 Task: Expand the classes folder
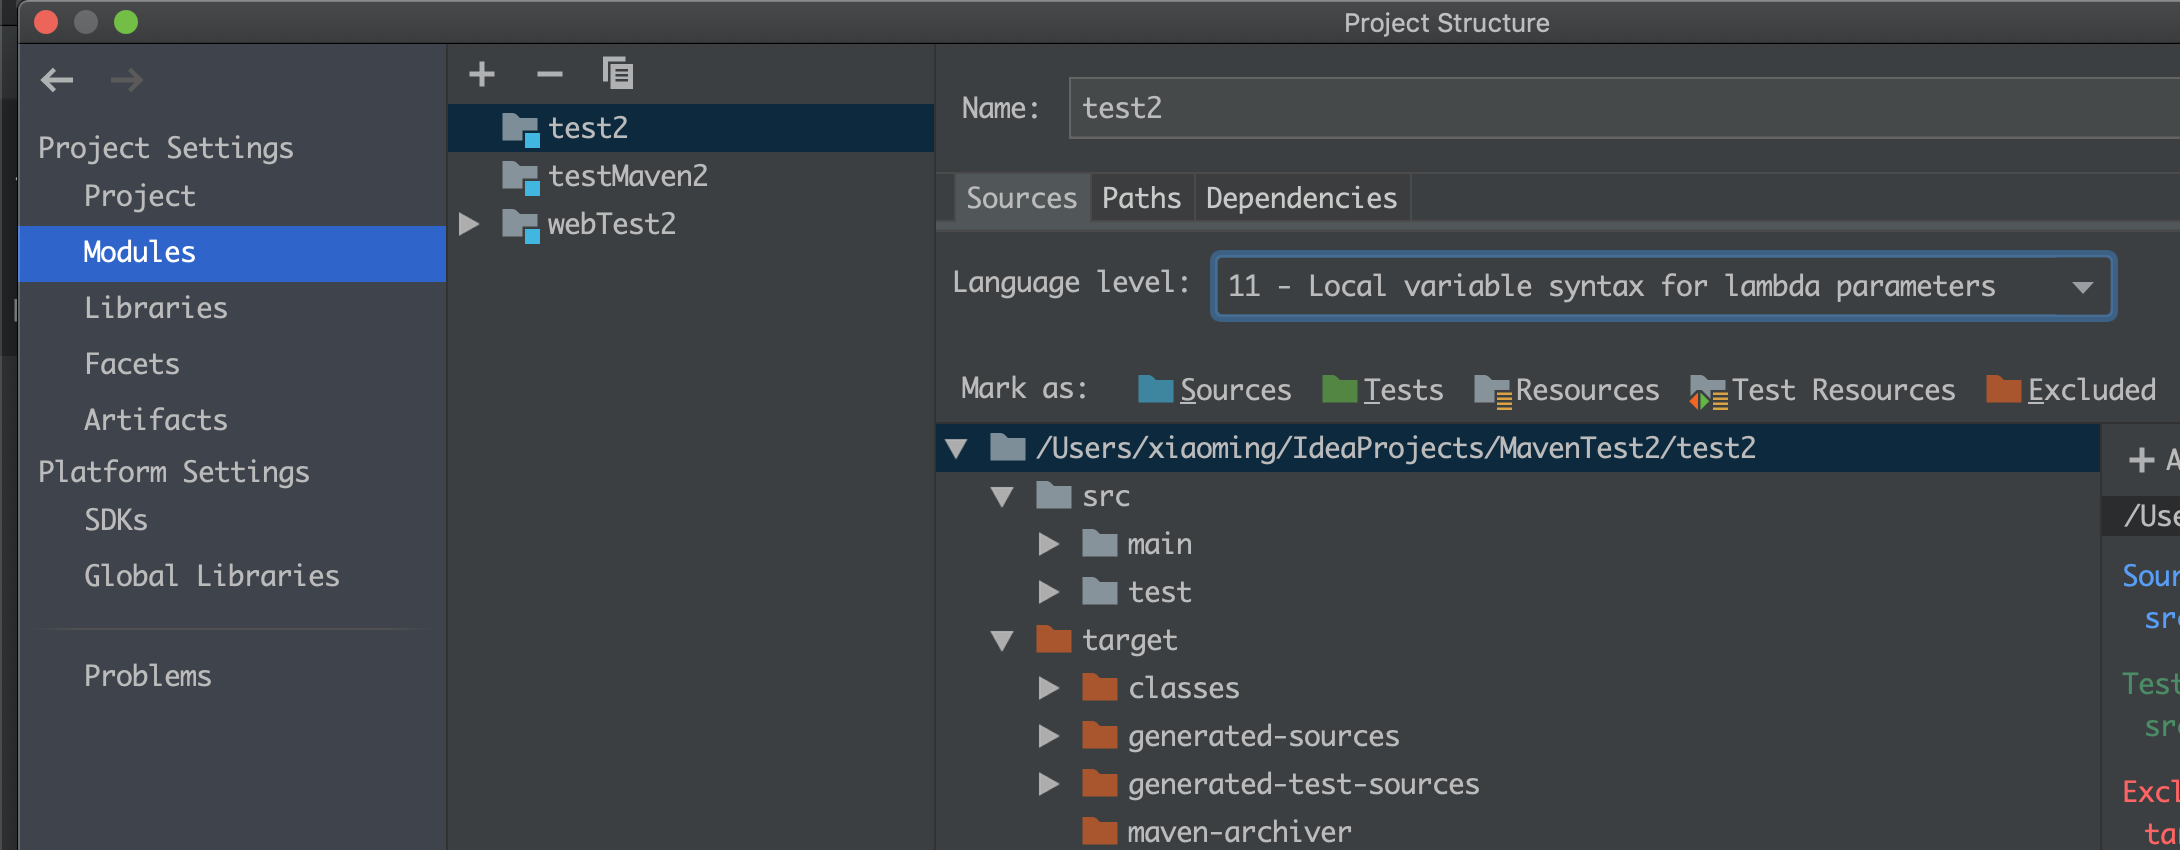(x=1048, y=688)
